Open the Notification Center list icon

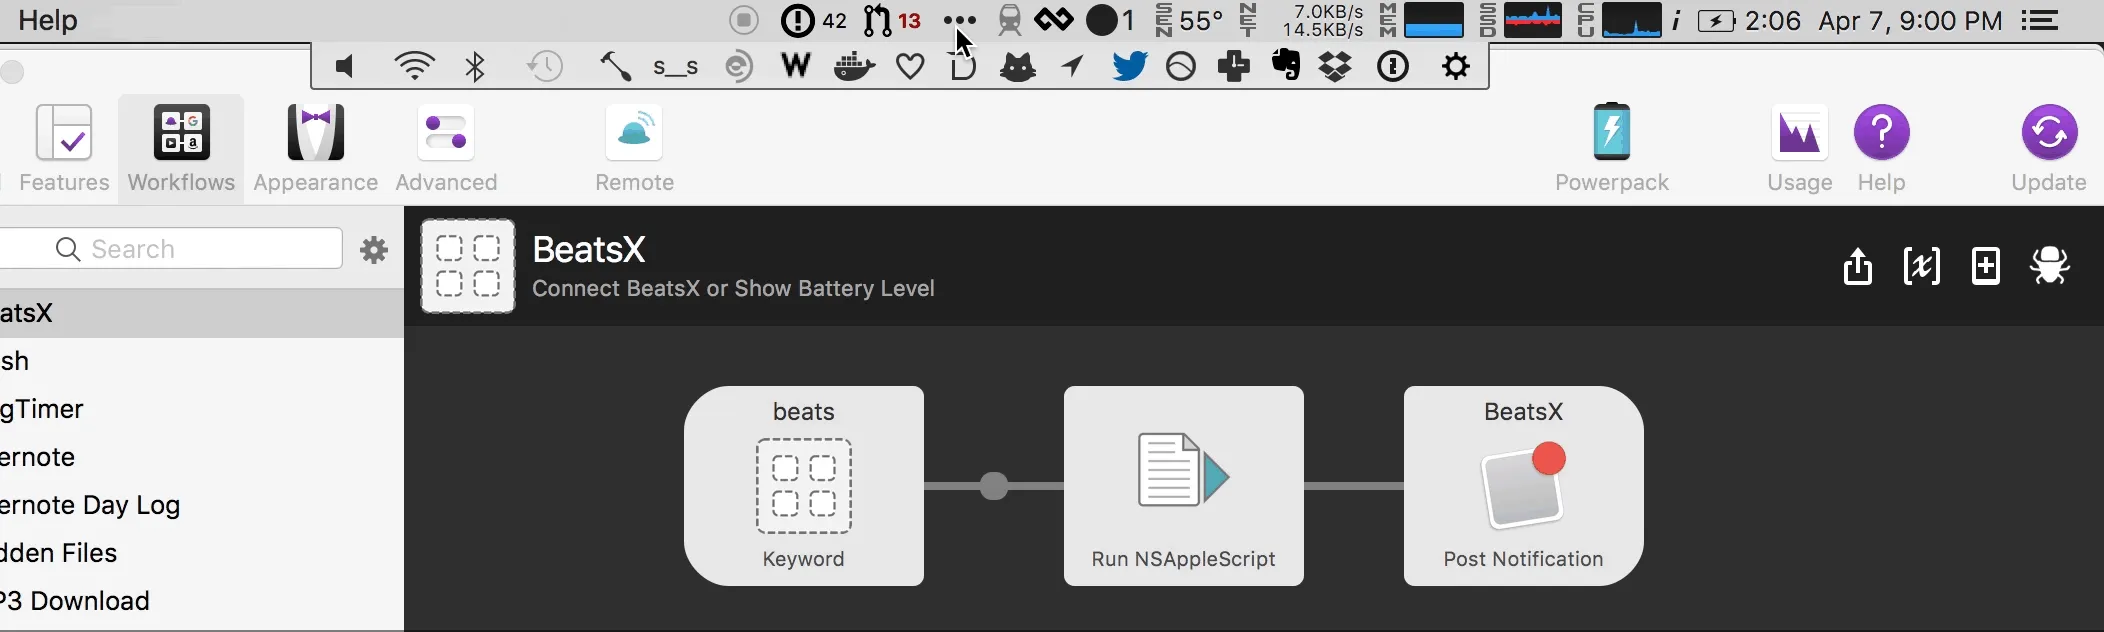click(x=2040, y=20)
